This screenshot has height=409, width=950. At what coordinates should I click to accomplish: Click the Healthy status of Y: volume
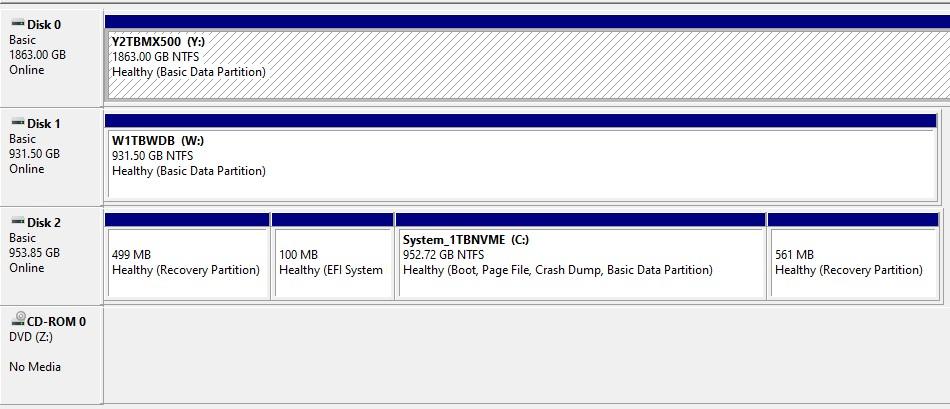point(189,72)
